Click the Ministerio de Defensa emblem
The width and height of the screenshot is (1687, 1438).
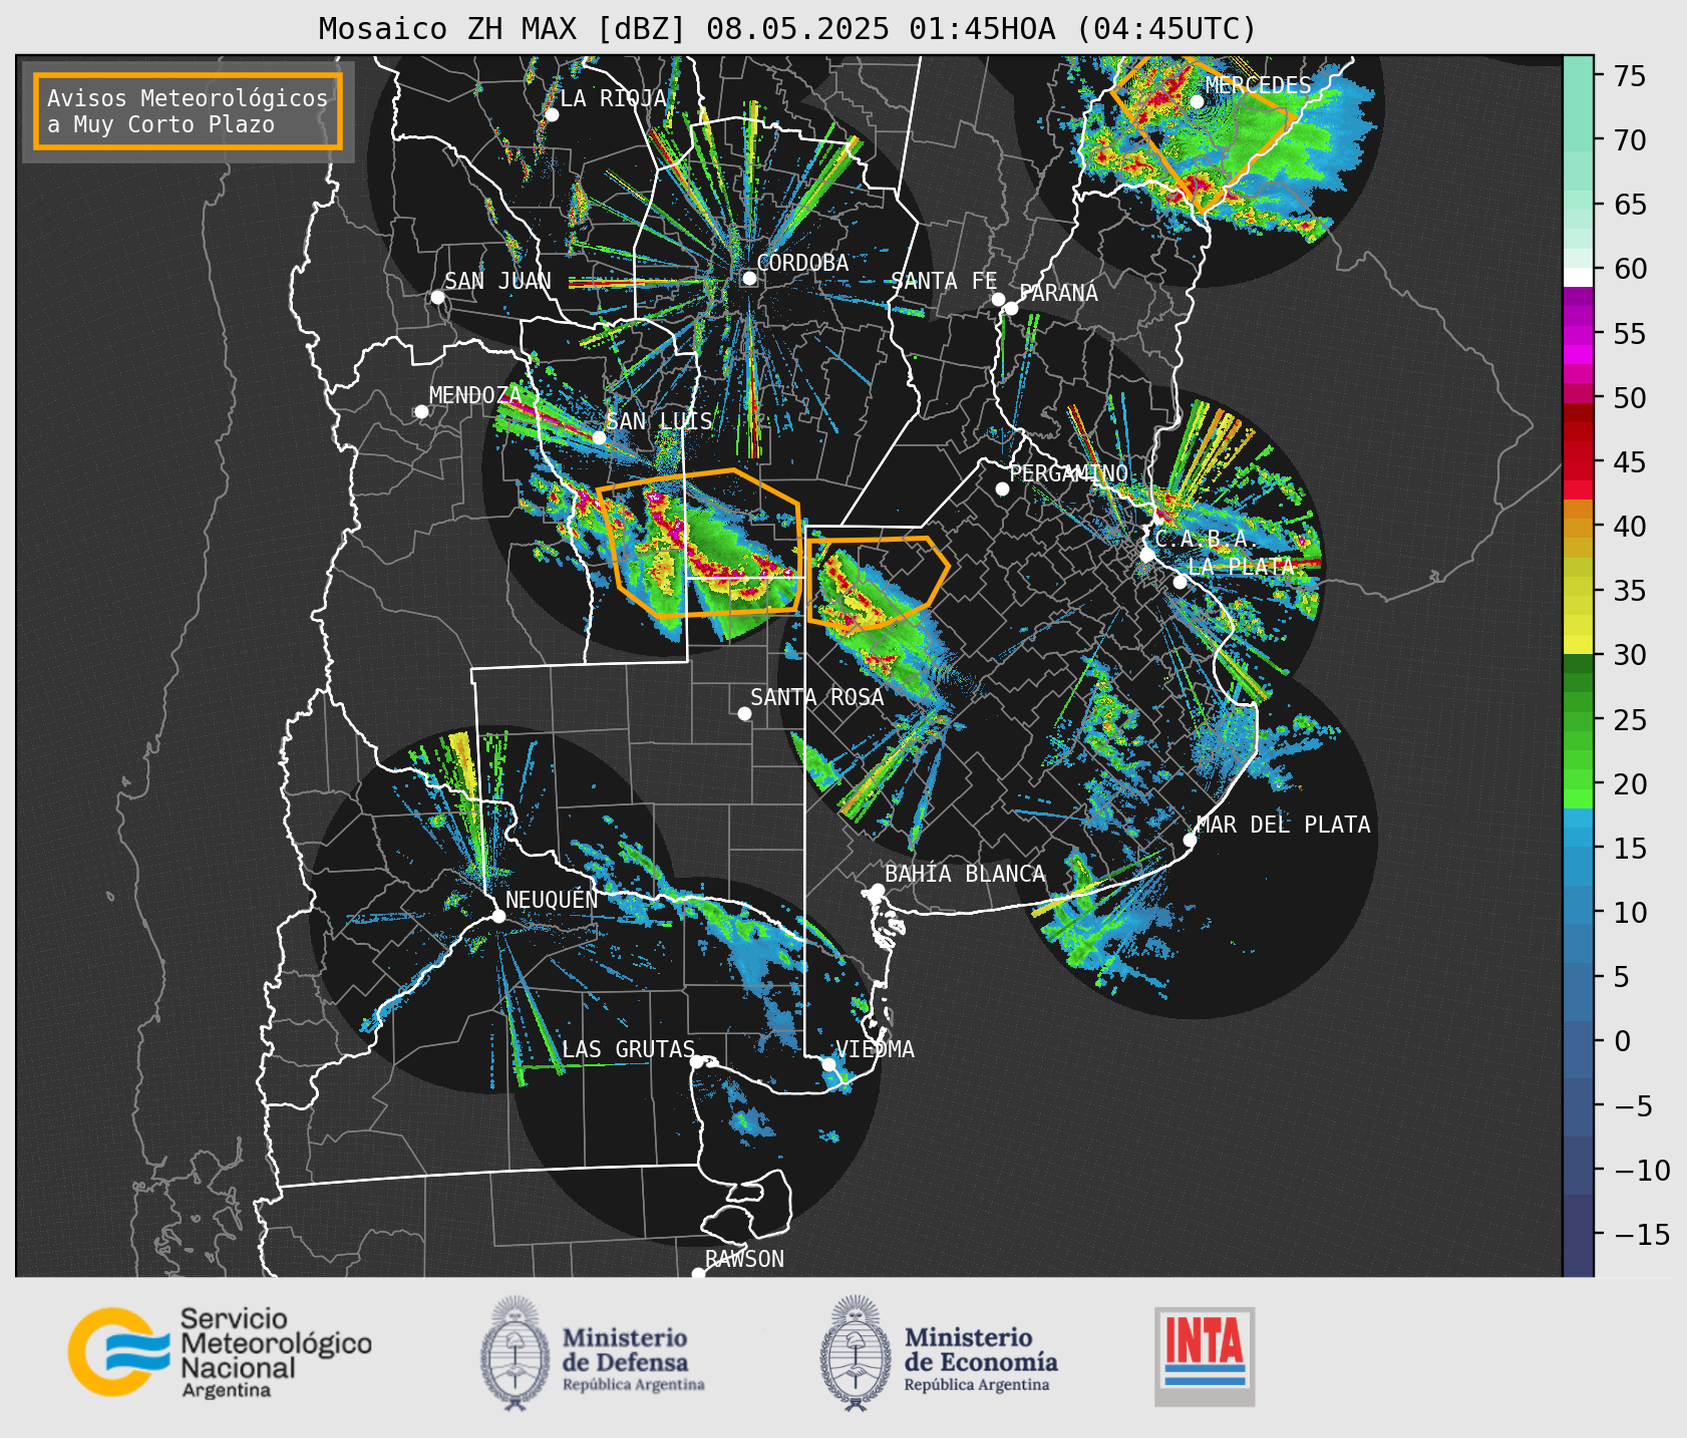(x=515, y=1353)
